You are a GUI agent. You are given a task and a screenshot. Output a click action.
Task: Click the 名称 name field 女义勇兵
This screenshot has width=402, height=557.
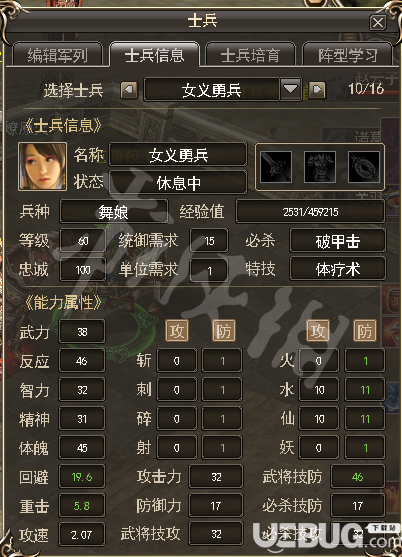pos(178,155)
